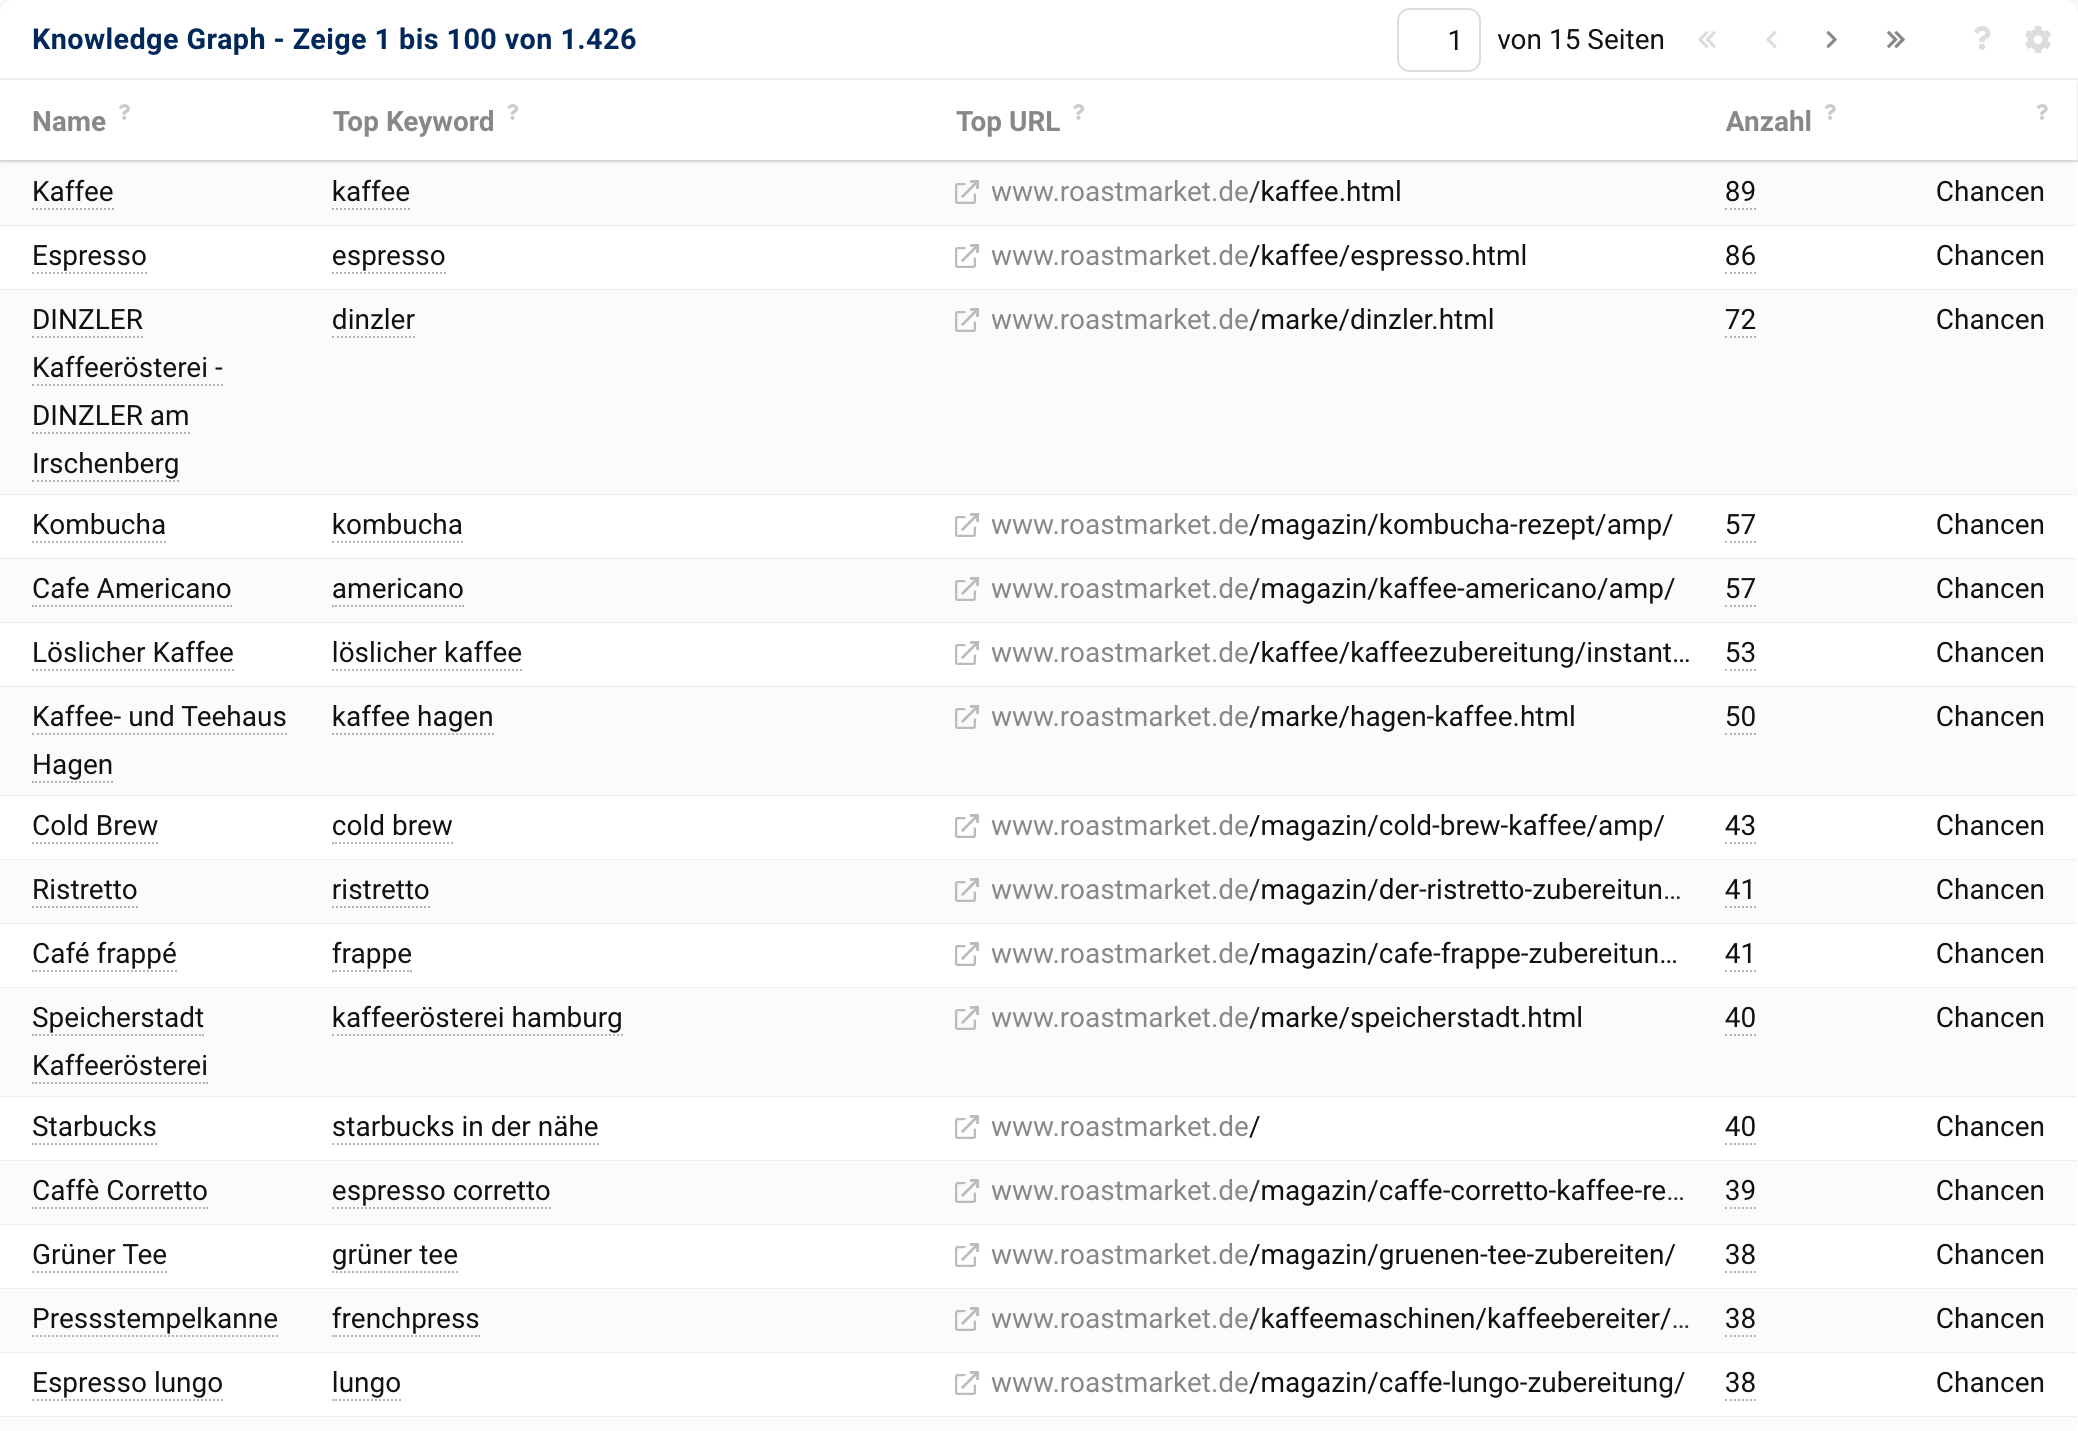Open external link icon for kaffeebereiter URL
This screenshot has height=1431, width=2078.
[x=966, y=1319]
